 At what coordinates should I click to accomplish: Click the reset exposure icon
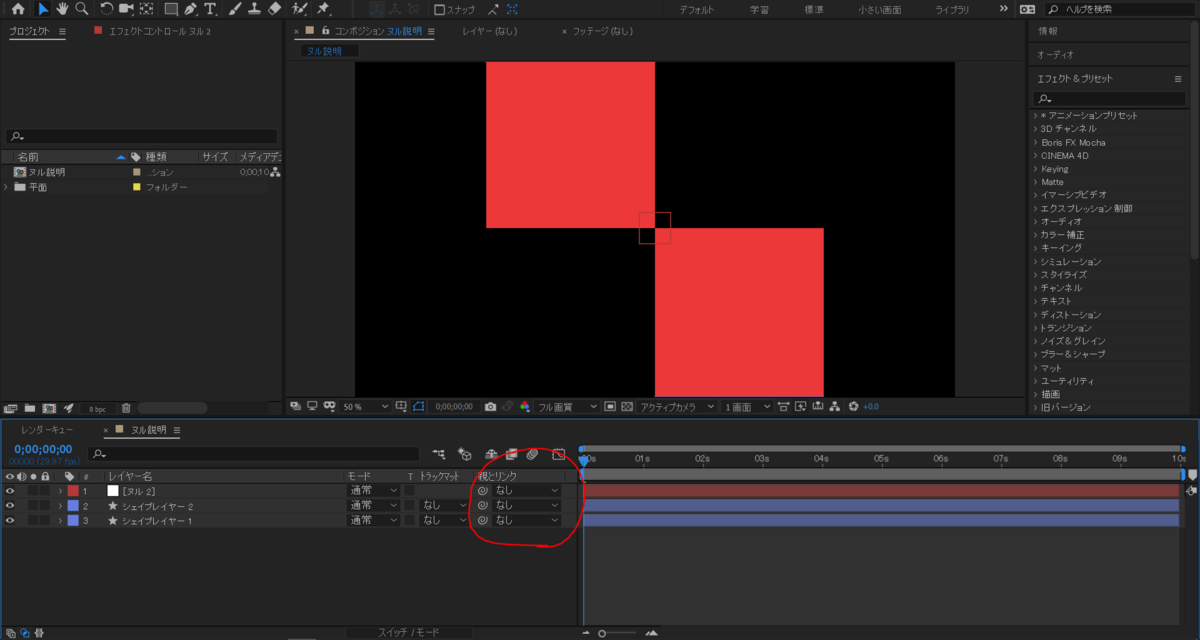(x=853, y=407)
